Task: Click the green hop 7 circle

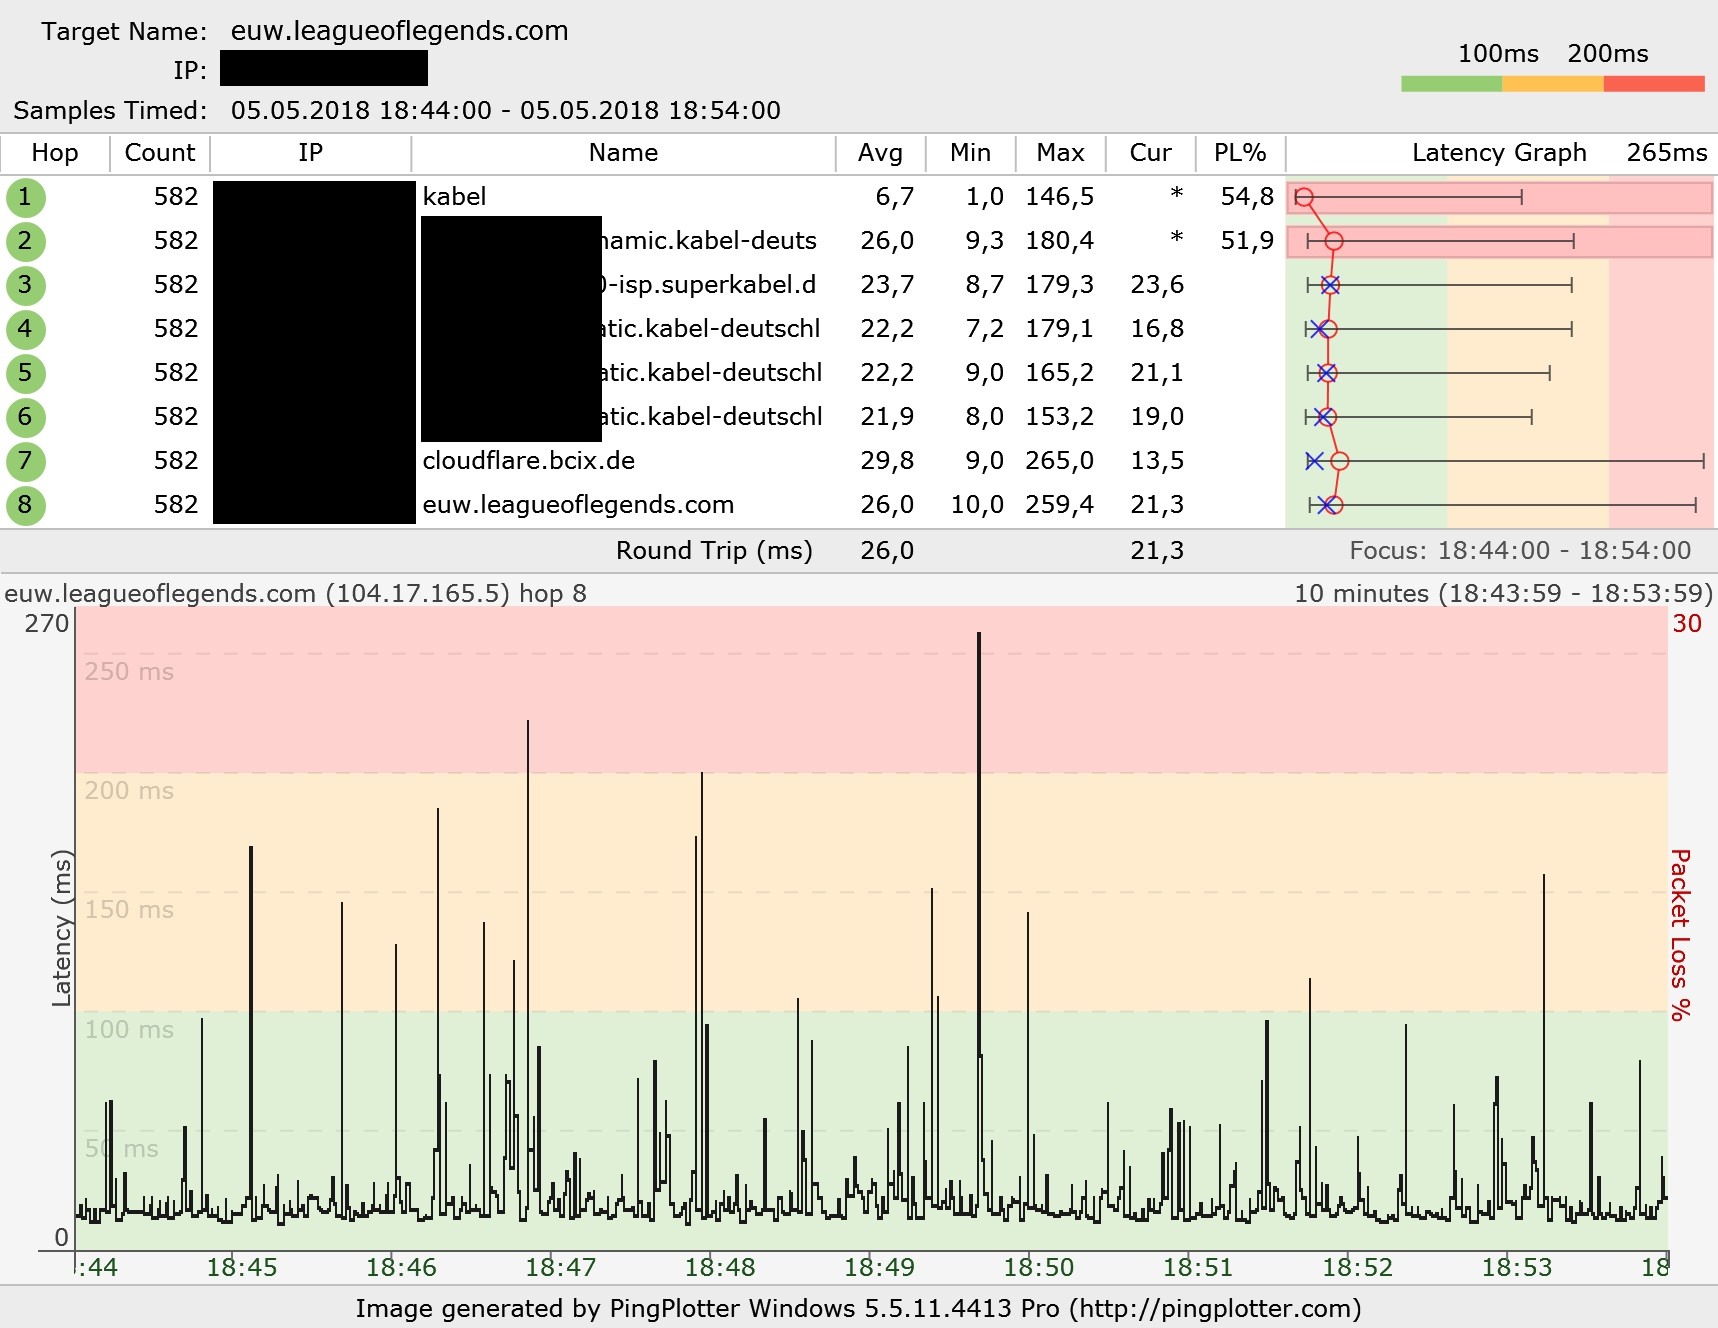Action: (25, 461)
